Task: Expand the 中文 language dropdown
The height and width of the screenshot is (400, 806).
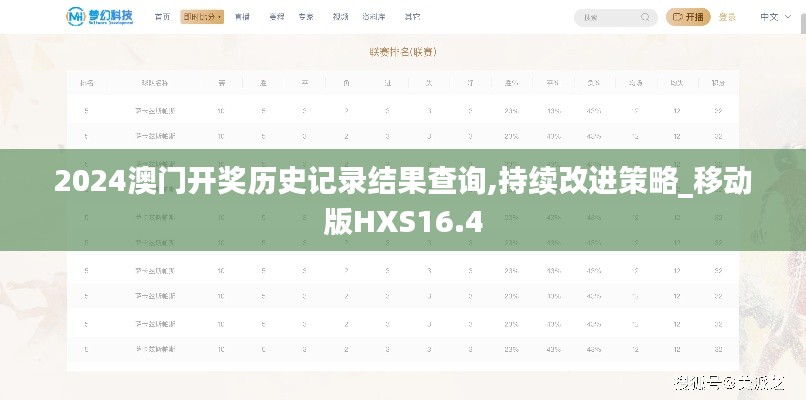Action: (776, 17)
